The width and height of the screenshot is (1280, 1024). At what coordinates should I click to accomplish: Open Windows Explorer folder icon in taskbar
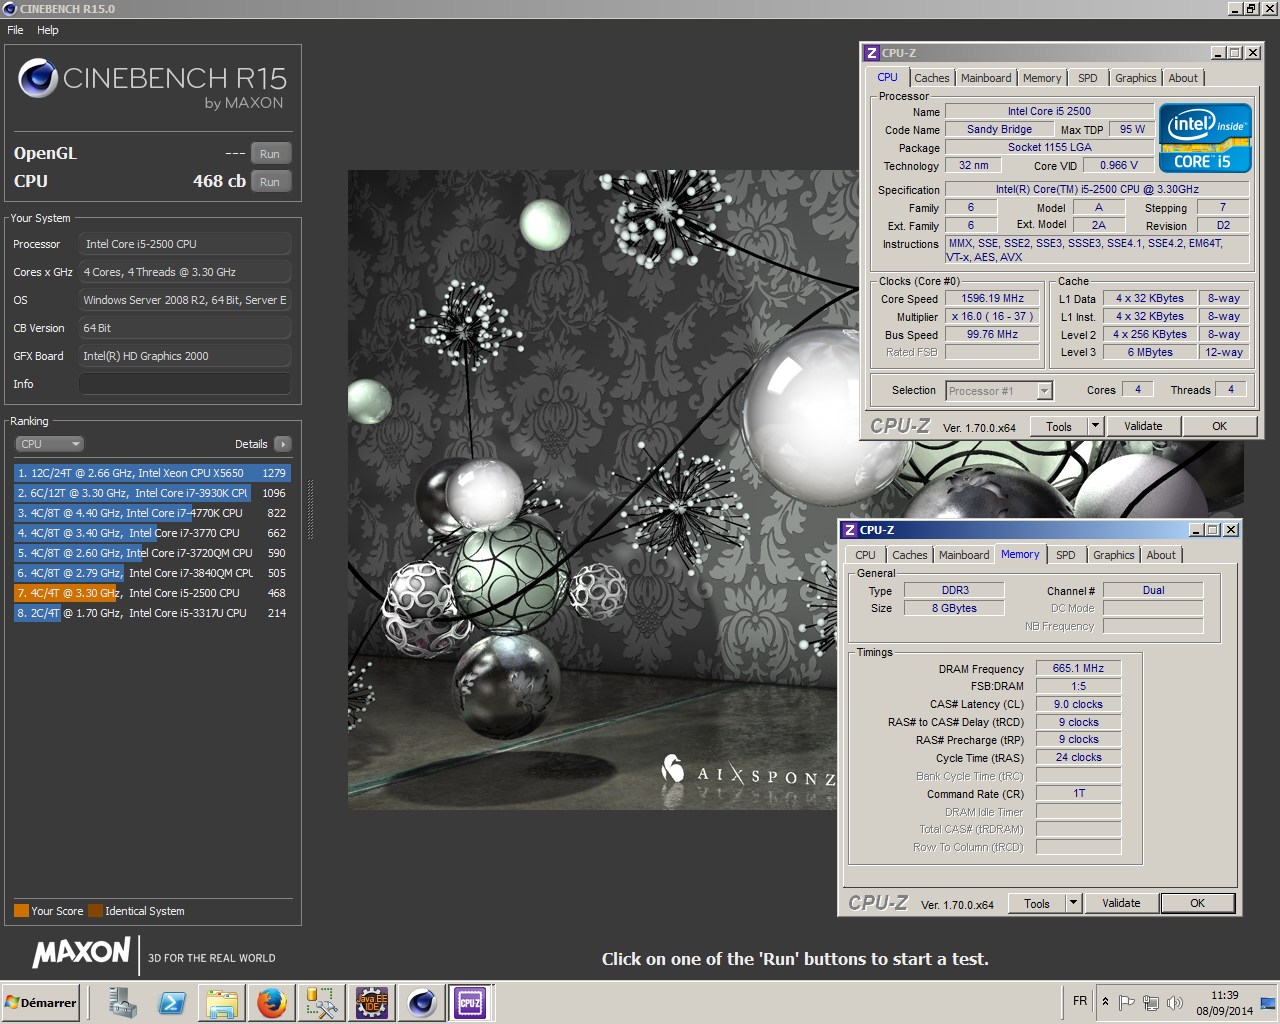click(222, 1003)
